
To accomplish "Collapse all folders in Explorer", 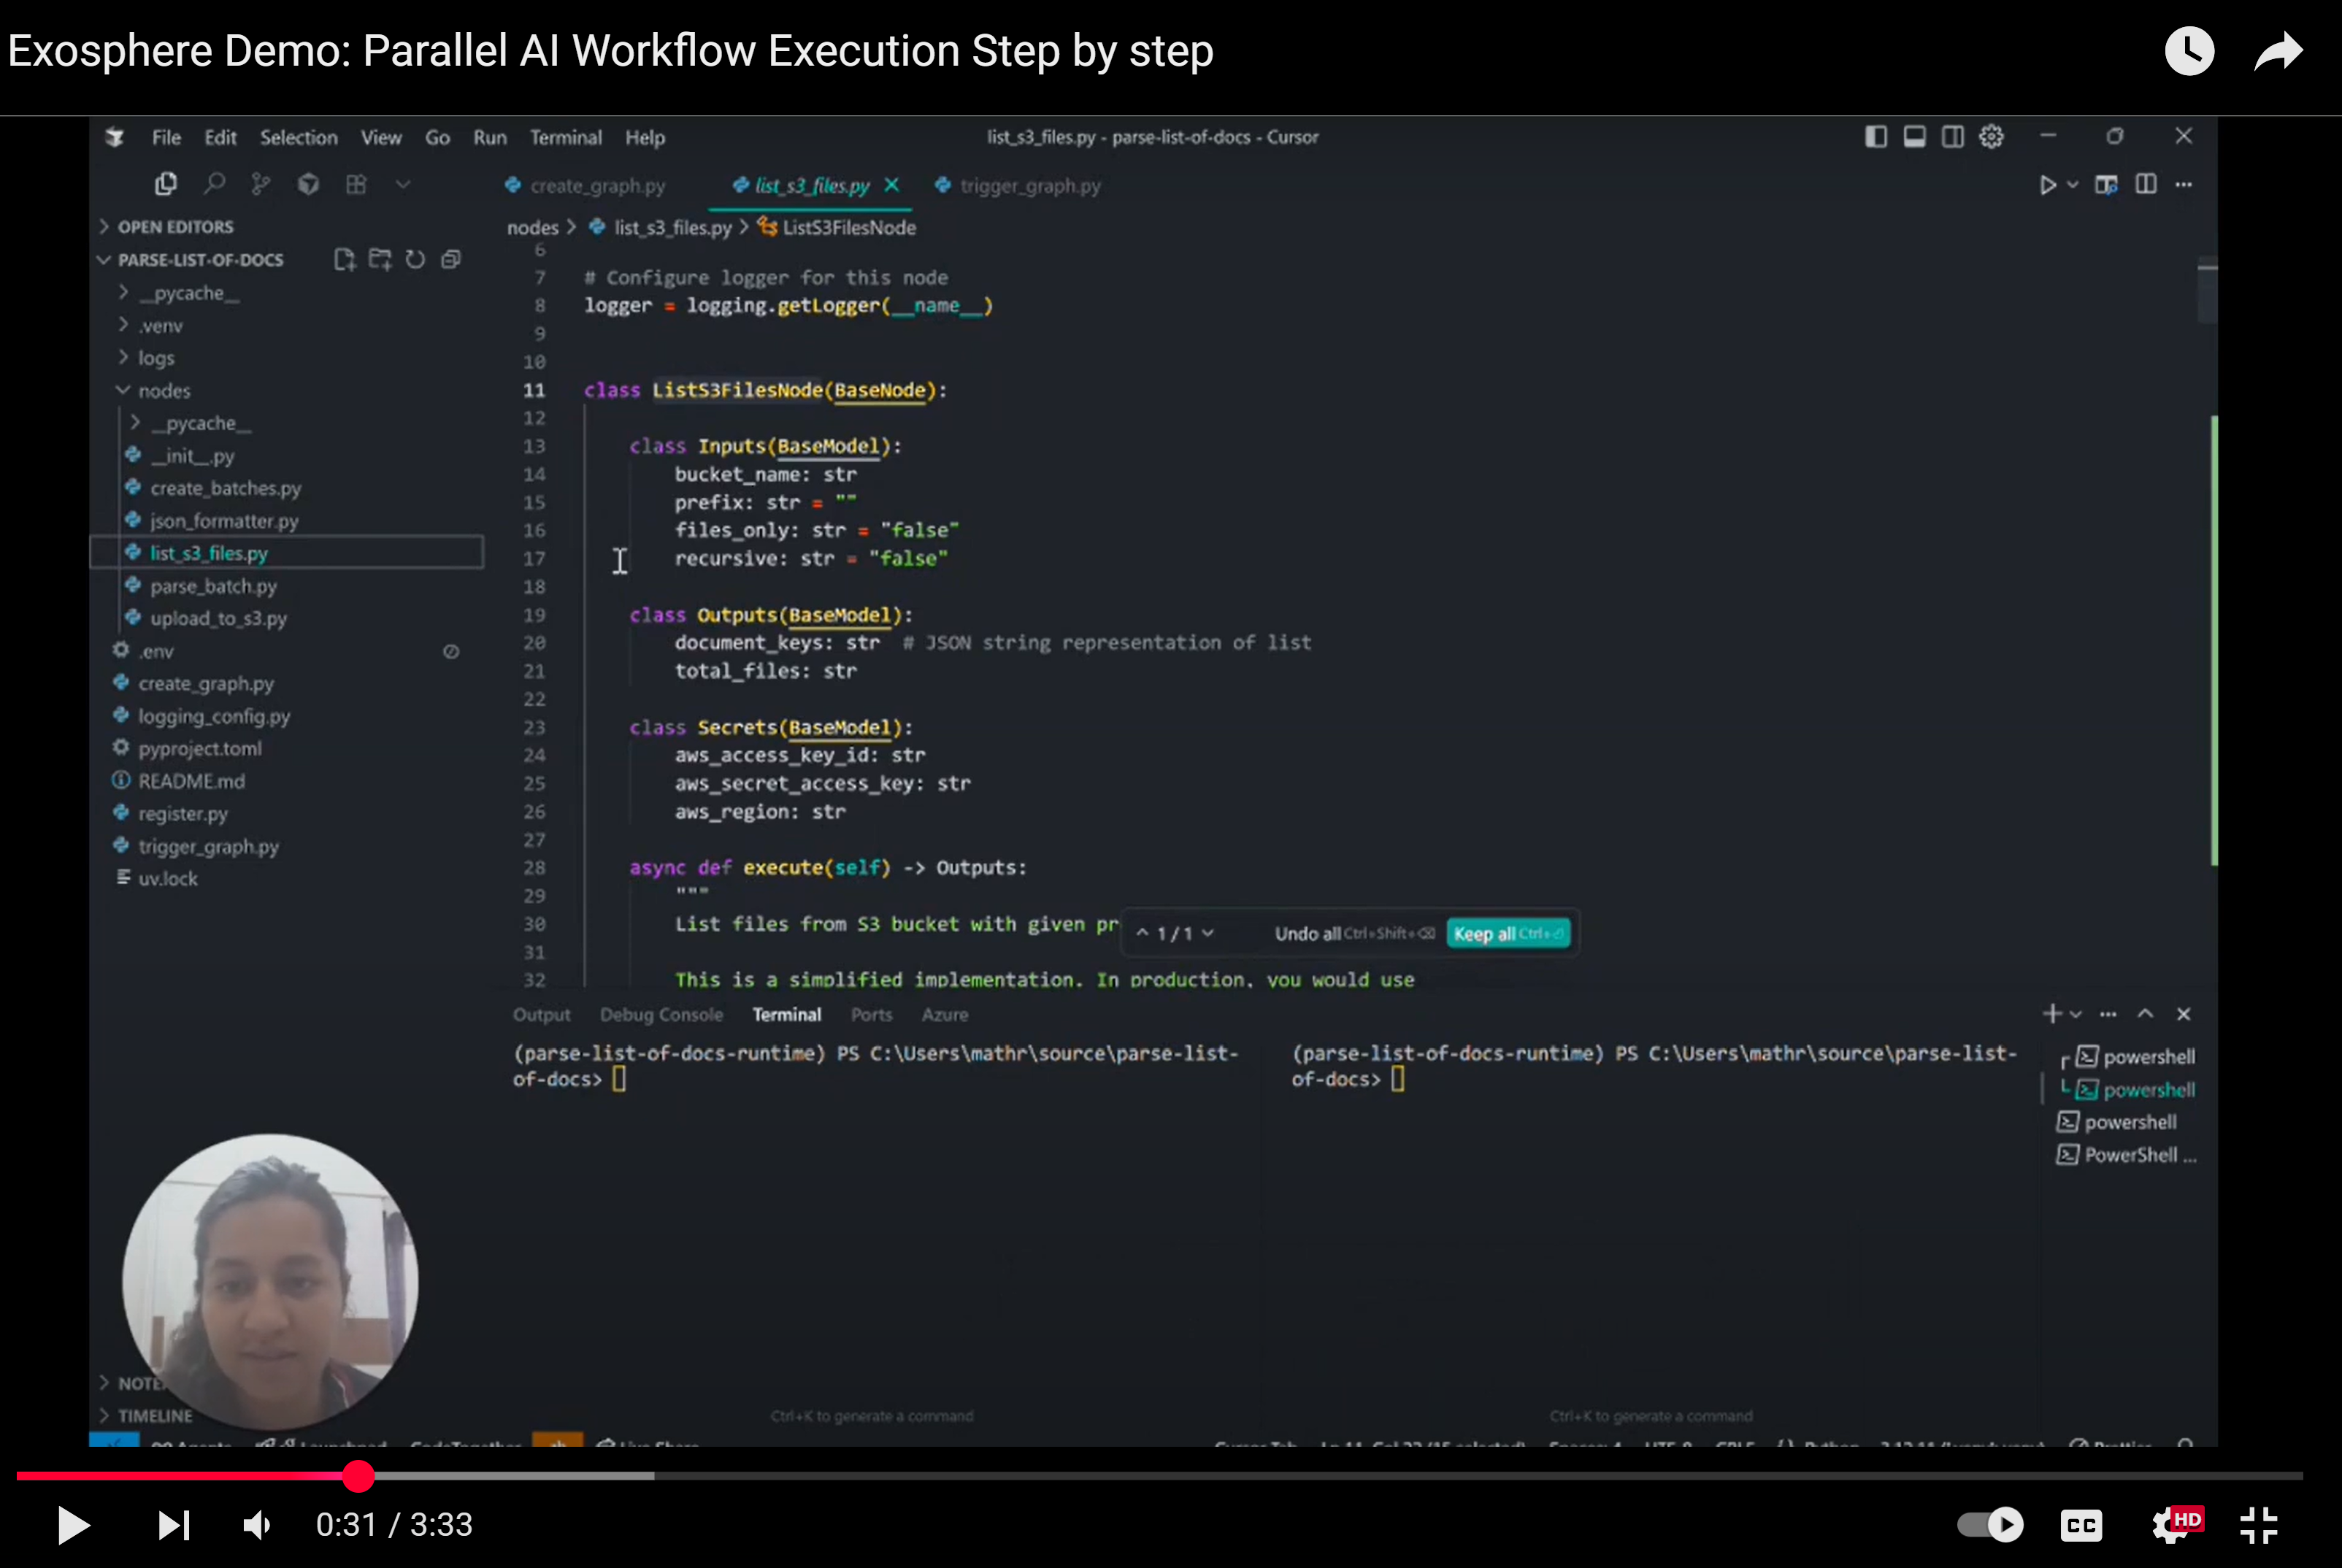I will [x=451, y=258].
